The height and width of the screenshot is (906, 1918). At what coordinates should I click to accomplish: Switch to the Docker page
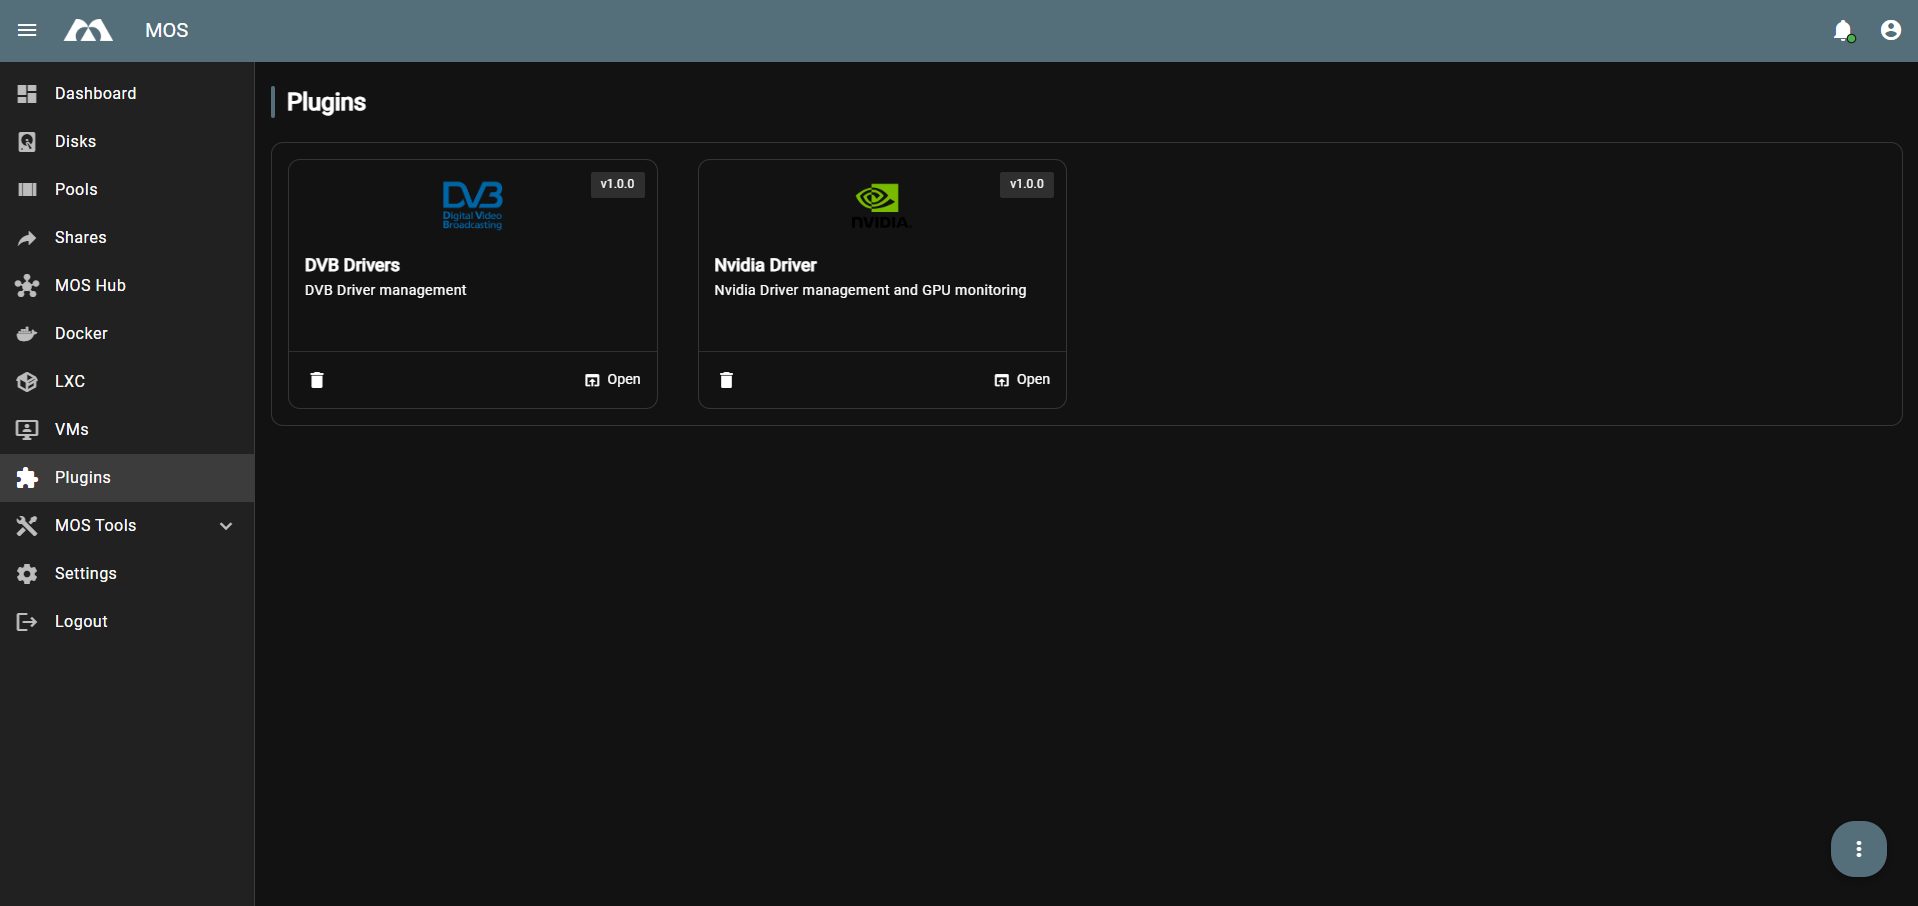(x=127, y=333)
